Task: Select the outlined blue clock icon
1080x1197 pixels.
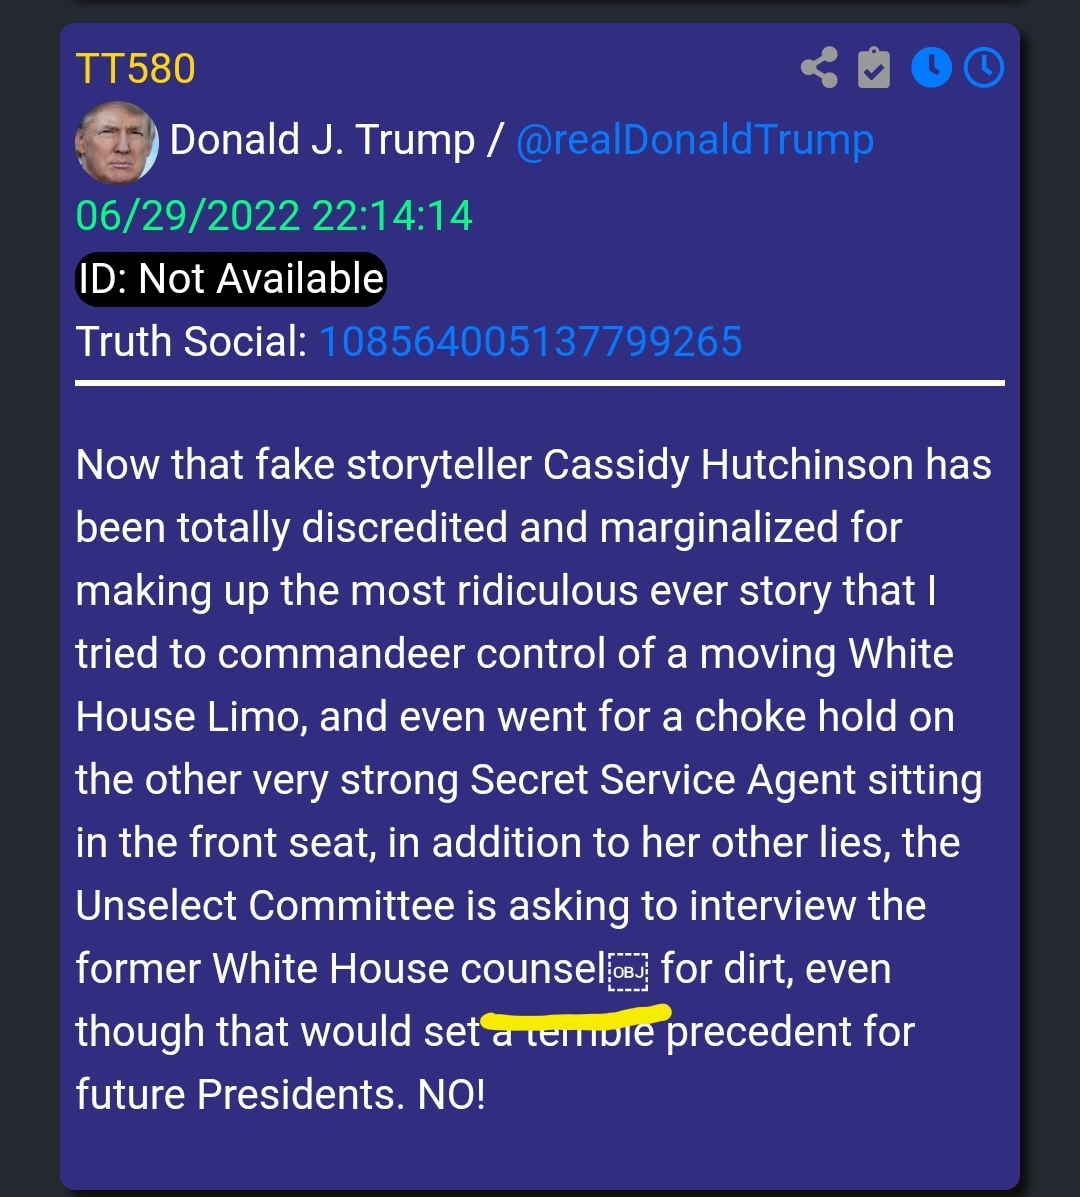Action: click(984, 67)
